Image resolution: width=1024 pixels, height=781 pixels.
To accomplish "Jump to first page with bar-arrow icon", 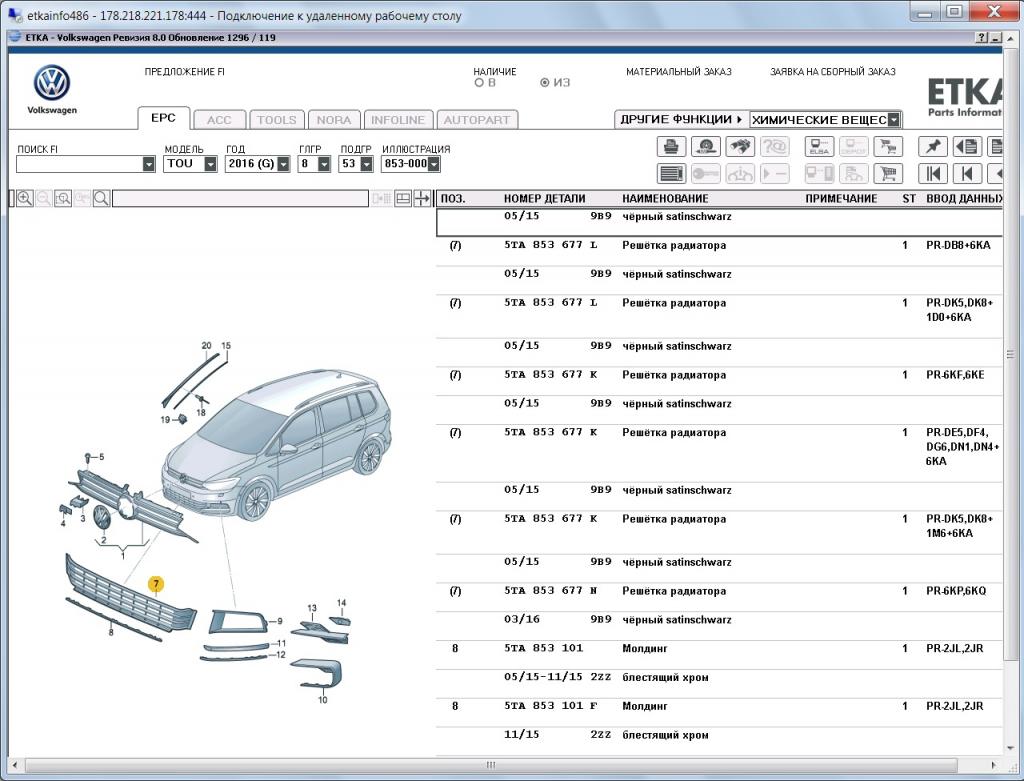I will pyautogui.click(x=933, y=174).
